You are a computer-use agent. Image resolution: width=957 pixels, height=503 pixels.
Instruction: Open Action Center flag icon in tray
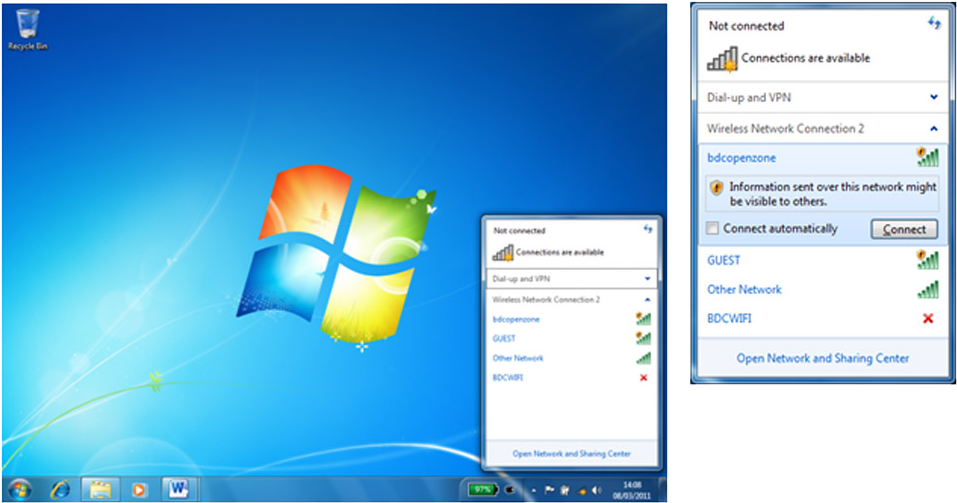point(549,490)
